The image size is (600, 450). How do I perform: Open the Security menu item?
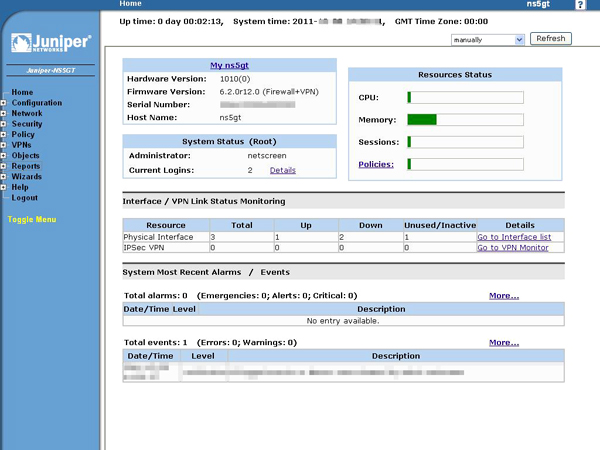(x=27, y=124)
